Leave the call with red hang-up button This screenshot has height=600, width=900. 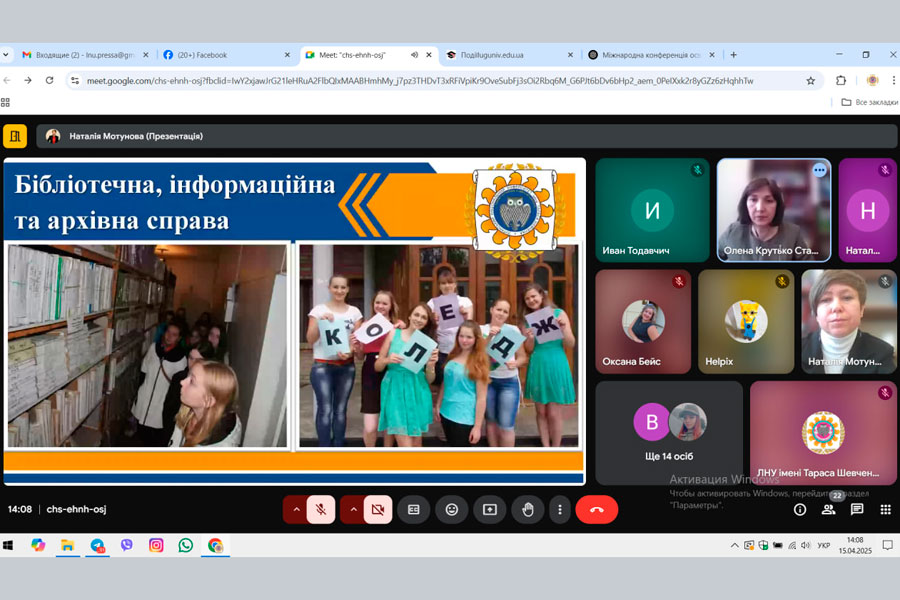point(597,509)
